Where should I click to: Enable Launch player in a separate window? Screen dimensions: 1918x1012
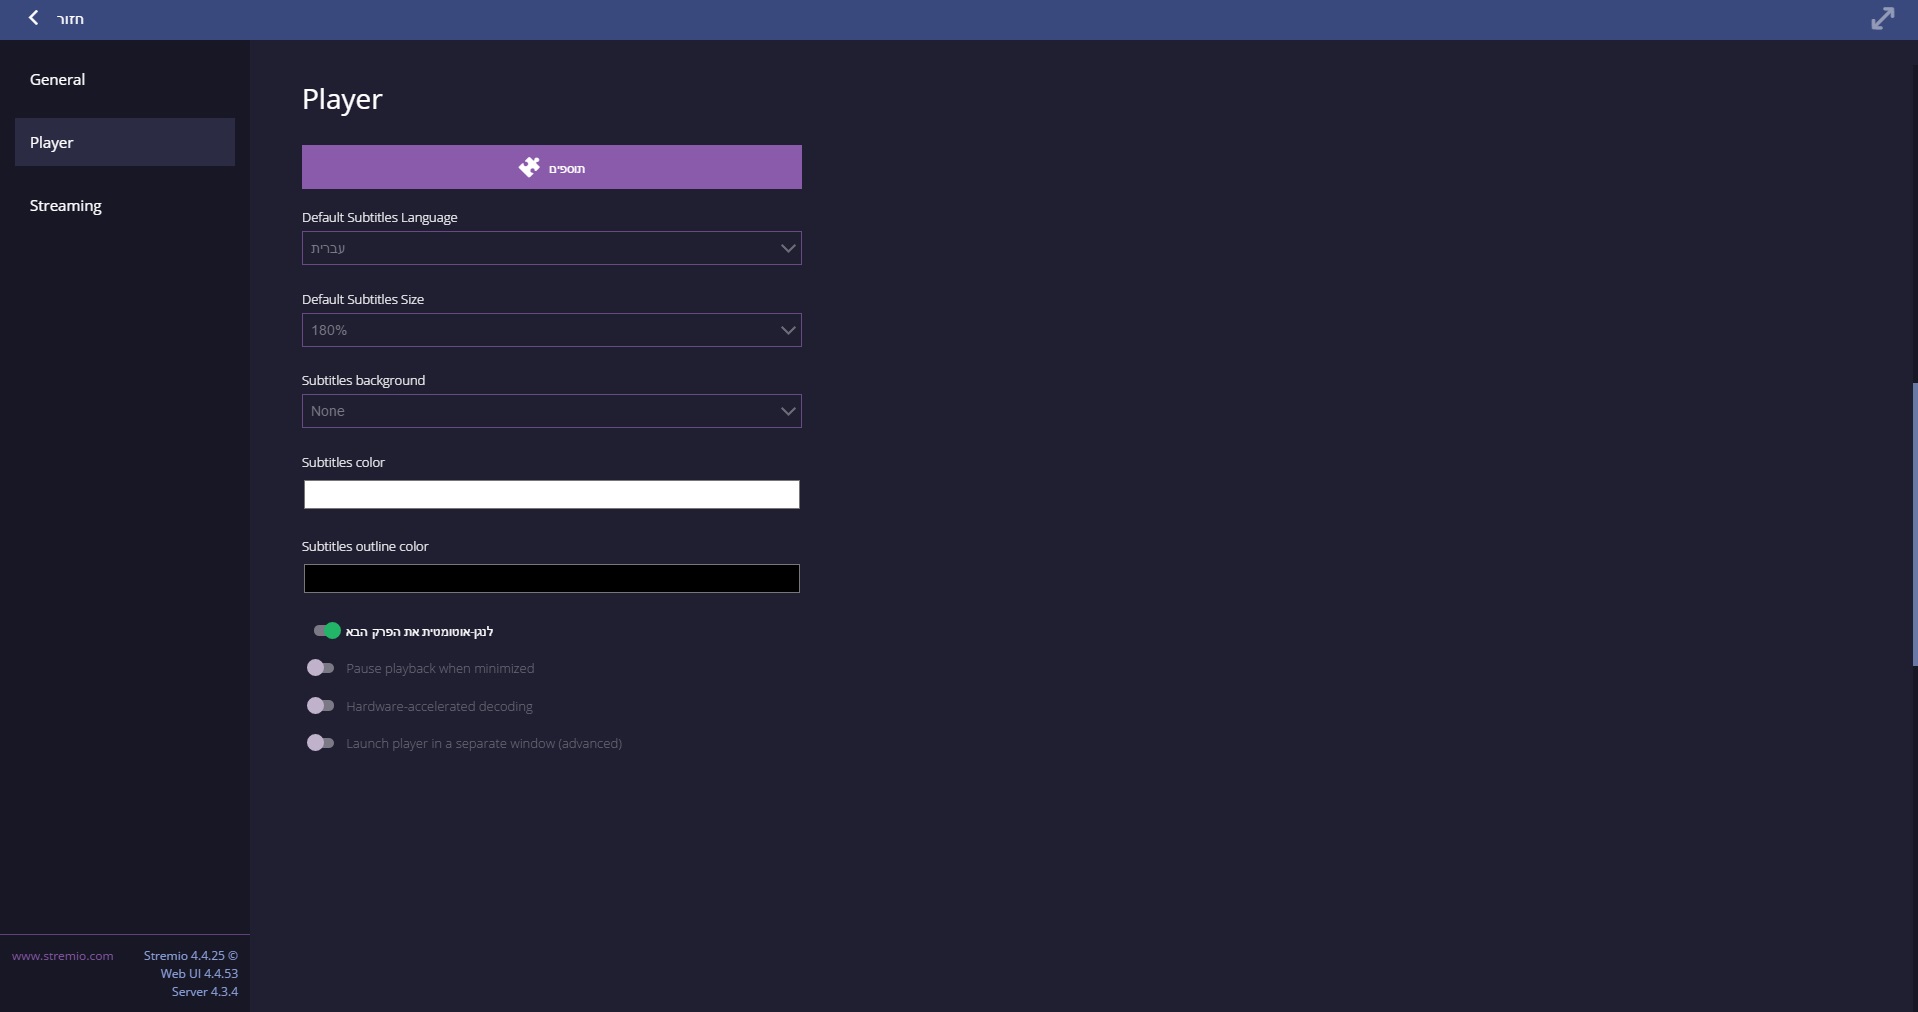(x=321, y=742)
